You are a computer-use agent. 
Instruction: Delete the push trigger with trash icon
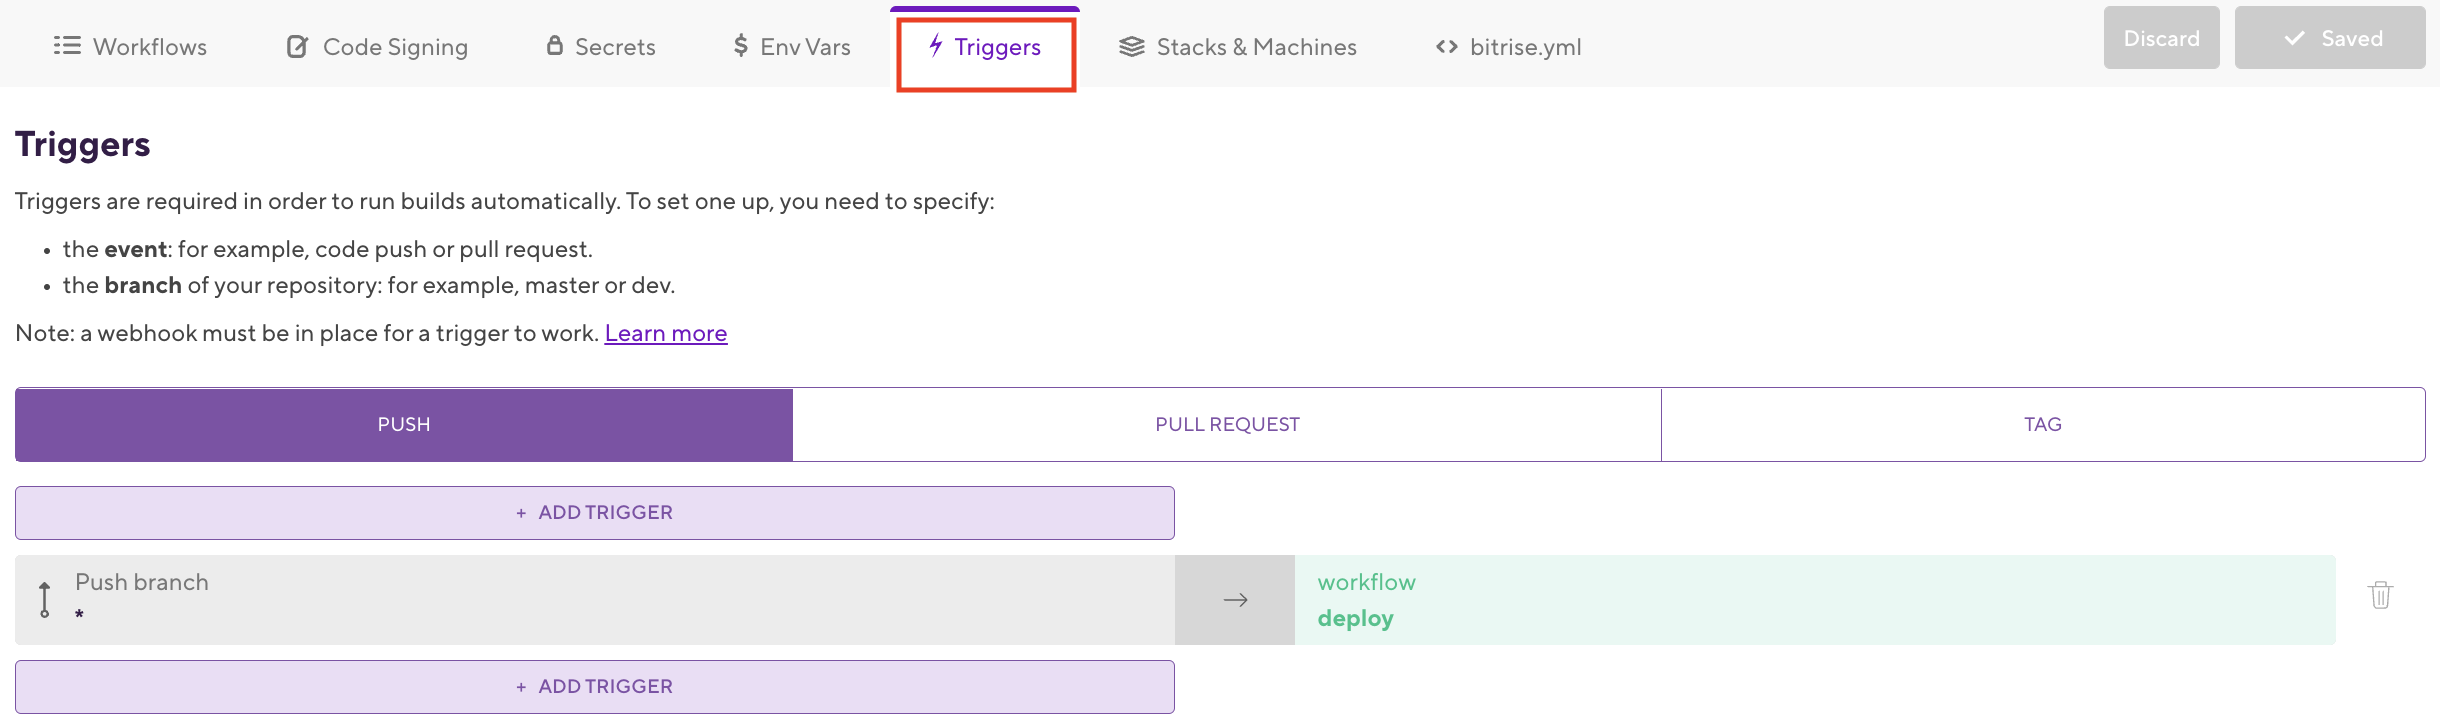coord(2380,595)
